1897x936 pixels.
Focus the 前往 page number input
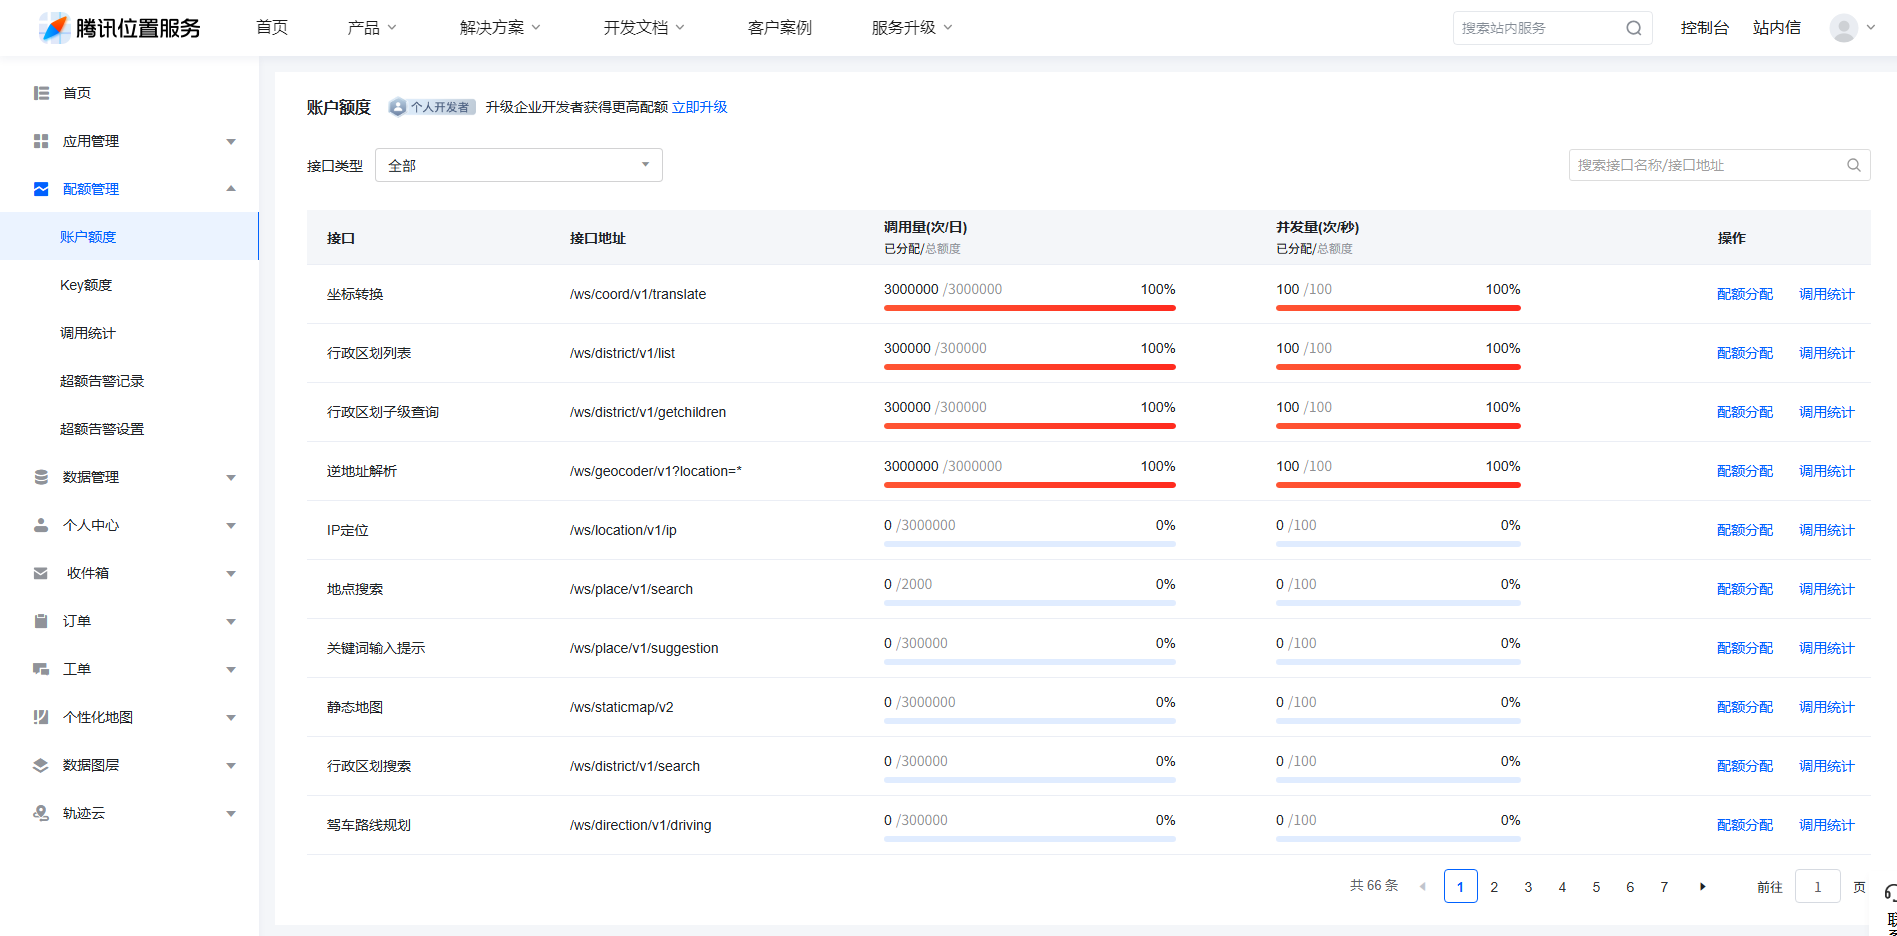(x=1817, y=886)
